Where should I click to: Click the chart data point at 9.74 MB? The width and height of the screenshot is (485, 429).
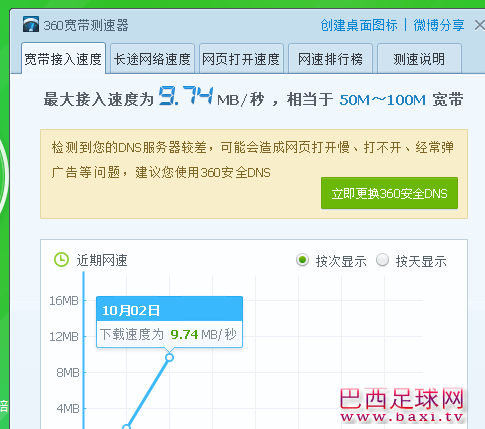tap(170, 357)
